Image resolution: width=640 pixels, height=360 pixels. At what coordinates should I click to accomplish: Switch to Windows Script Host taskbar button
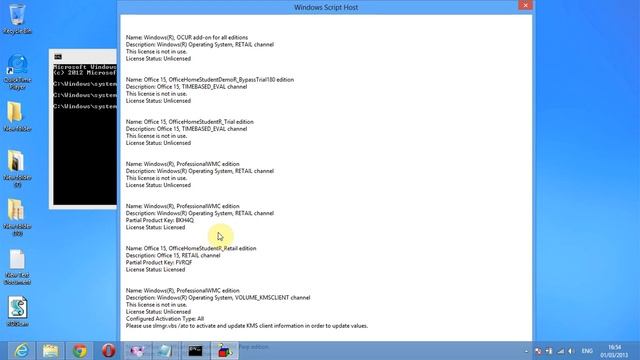[x=224, y=351]
